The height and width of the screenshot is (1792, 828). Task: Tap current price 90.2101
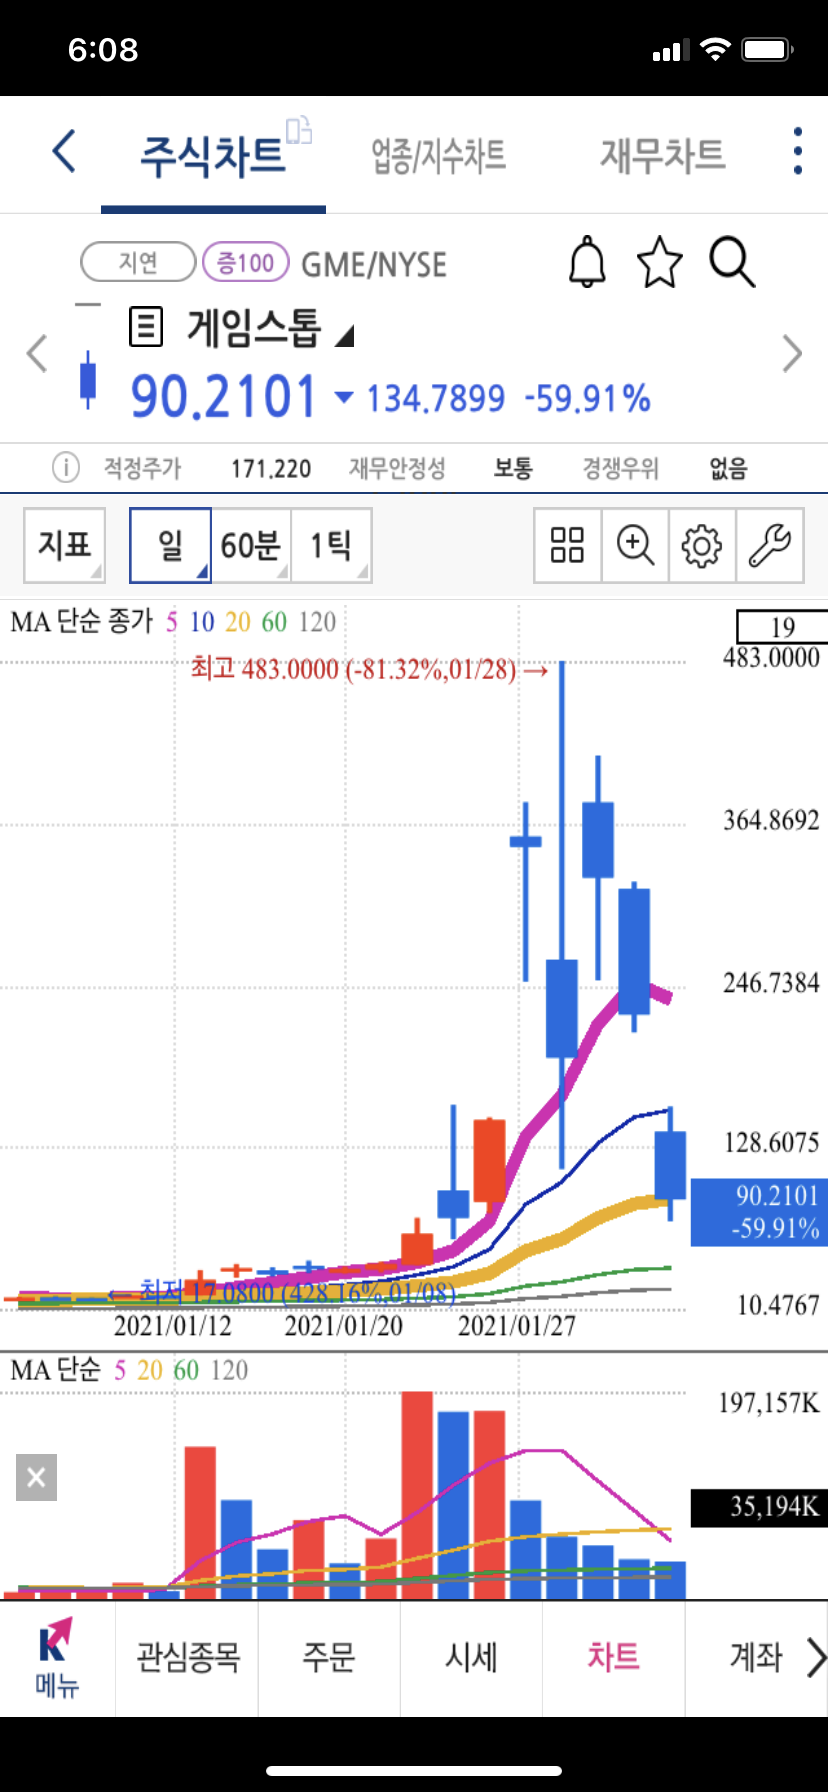[x=224, y=396]
